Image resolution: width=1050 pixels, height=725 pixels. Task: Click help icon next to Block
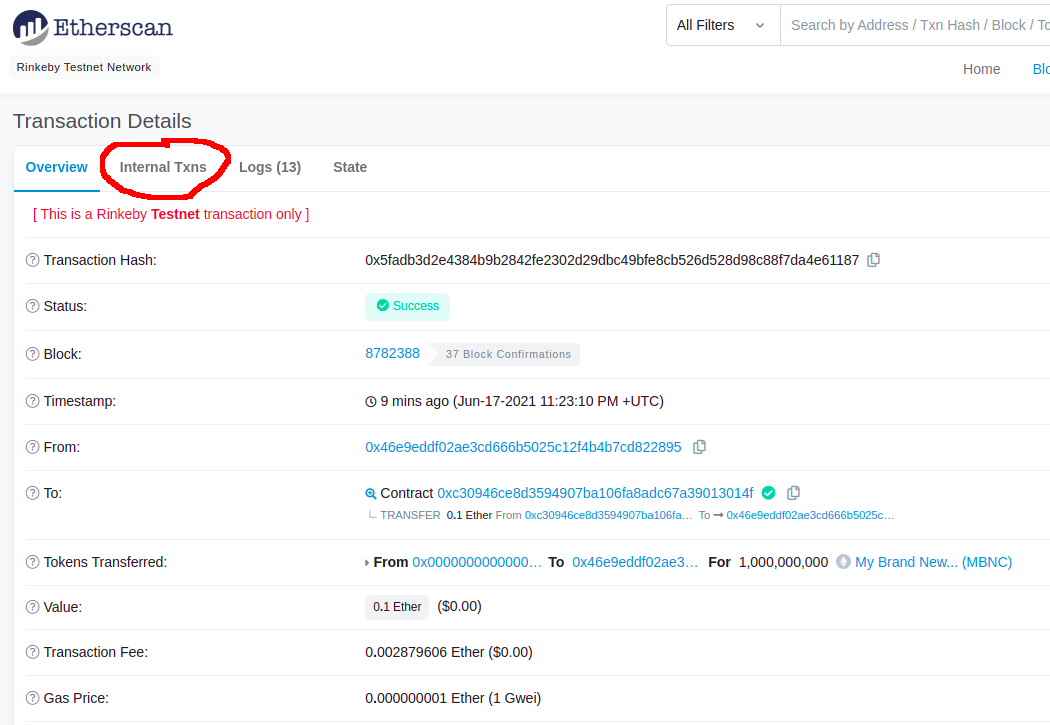click(x=32, y=353)
